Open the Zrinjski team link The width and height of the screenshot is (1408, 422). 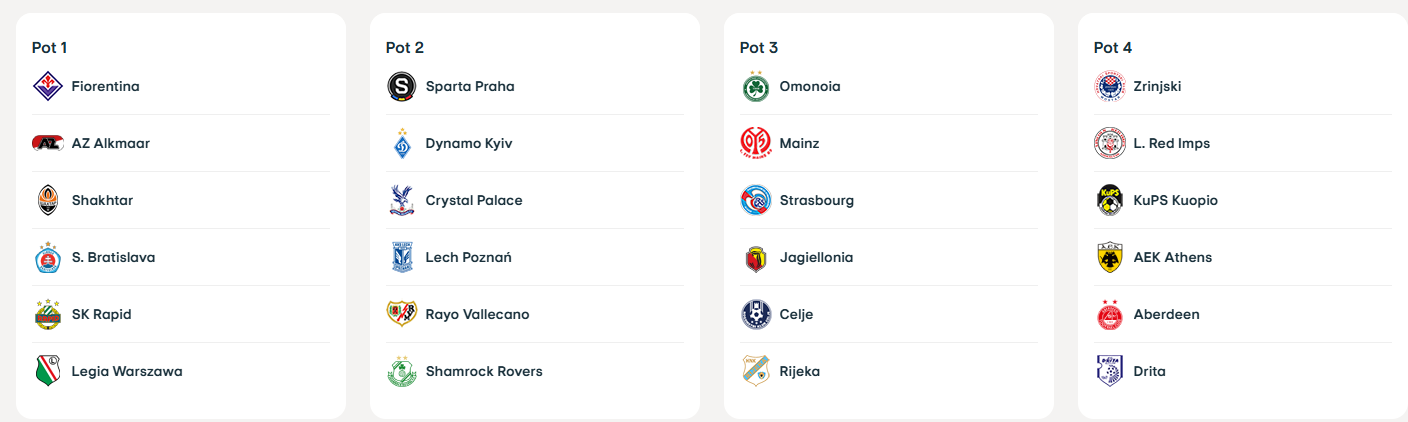1157,86
